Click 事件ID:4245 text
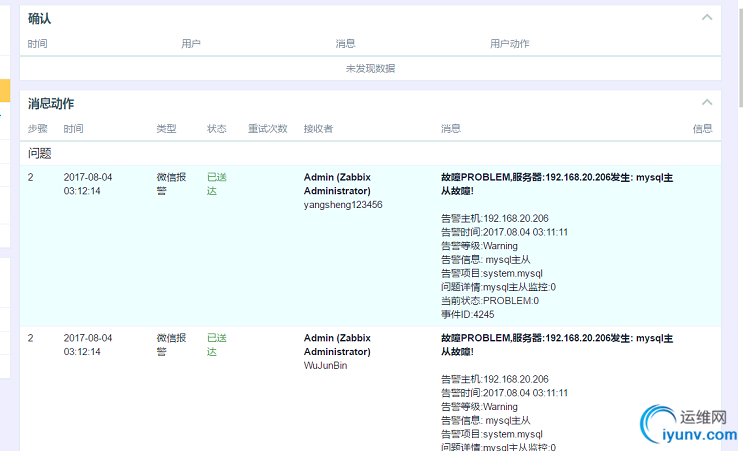The width and height of the screenshot is (743, 451). click(468, 315)
